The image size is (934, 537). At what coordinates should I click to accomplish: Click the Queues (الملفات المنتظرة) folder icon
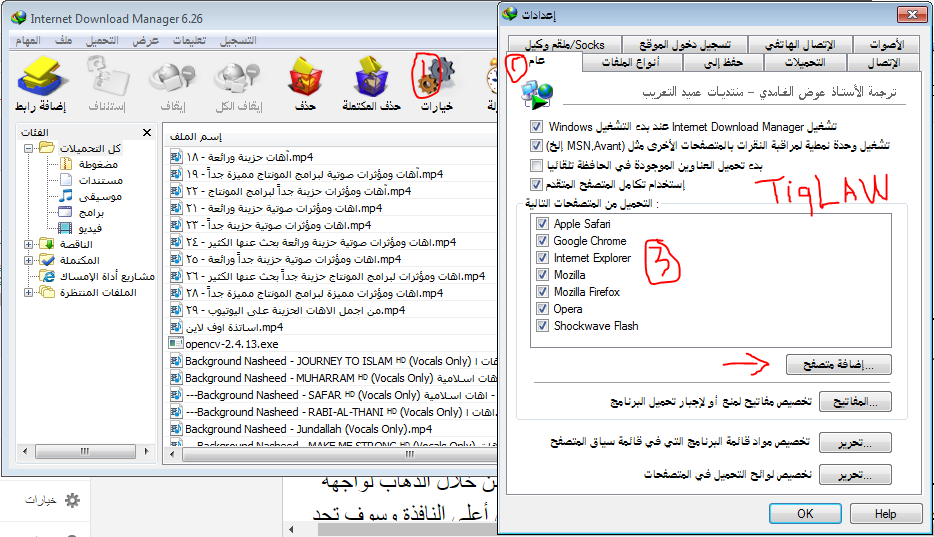click(x=47, y=292)
